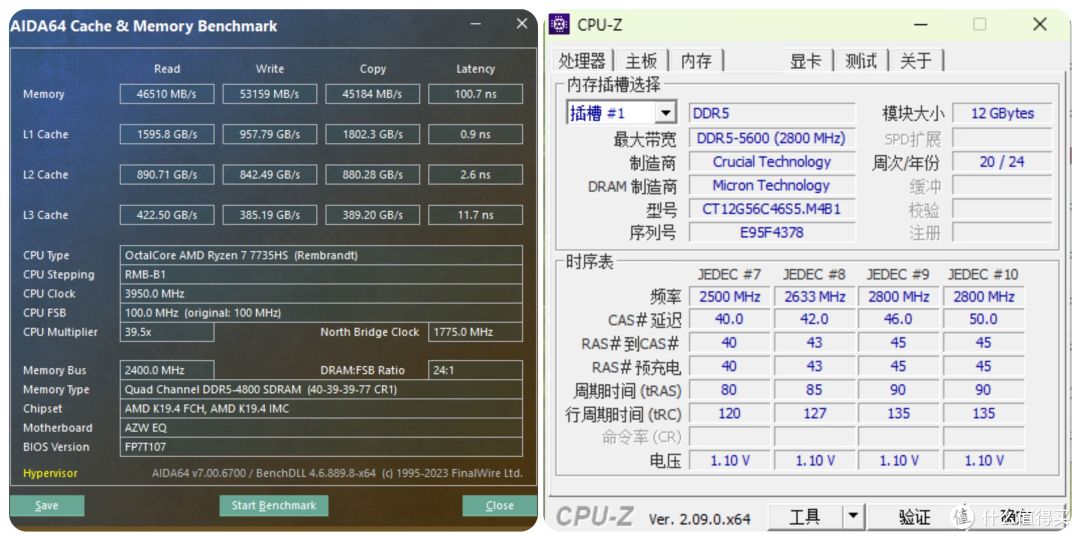
Task: Switch to the 关于 tab
Action: click(916, 61)
